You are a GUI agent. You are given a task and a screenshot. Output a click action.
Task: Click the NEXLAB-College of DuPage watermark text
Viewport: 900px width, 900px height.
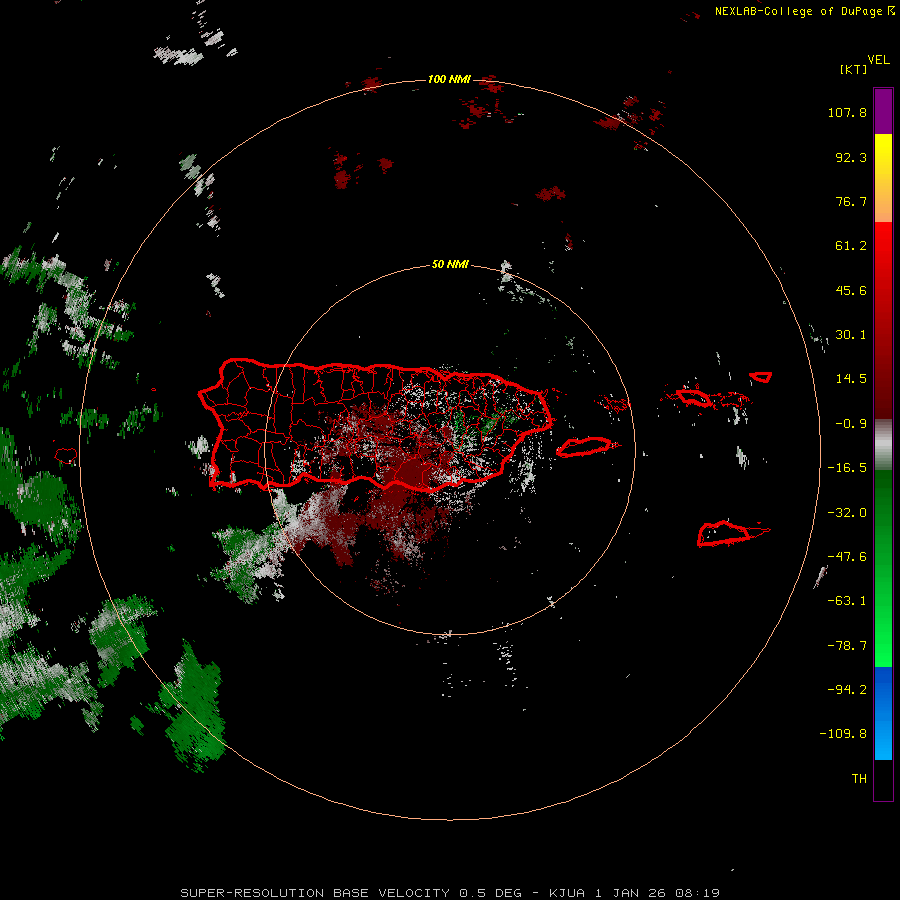[x=805, y=11]
